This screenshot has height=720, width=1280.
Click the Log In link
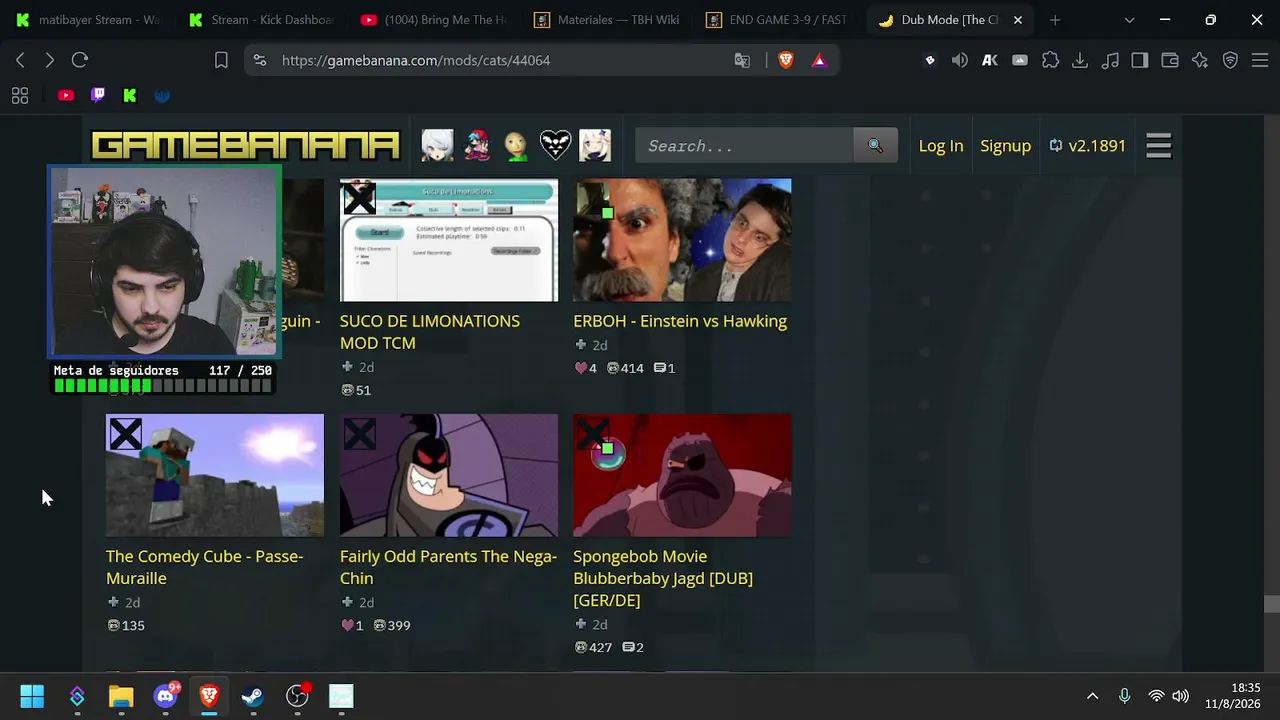(941, 146)
